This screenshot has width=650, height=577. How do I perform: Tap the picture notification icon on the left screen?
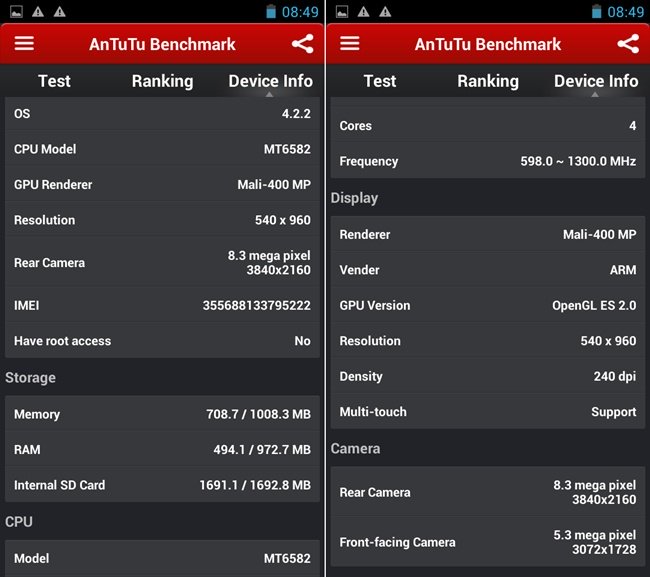click(x=14, y=12)
